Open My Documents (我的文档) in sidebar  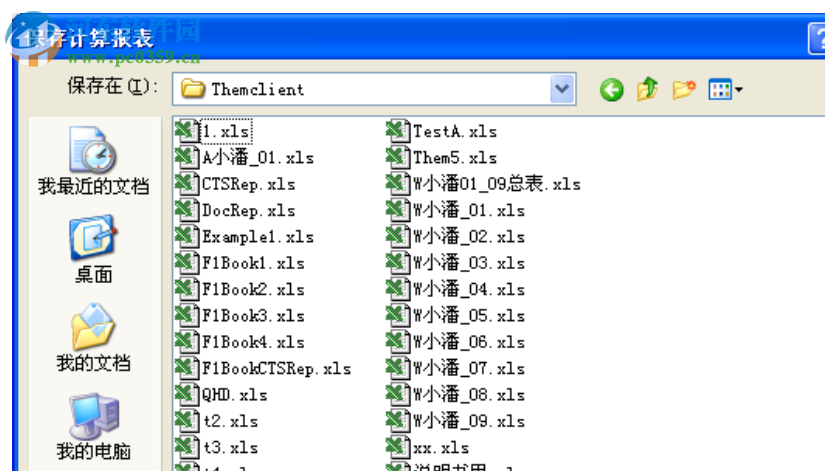tap(93, 337)
